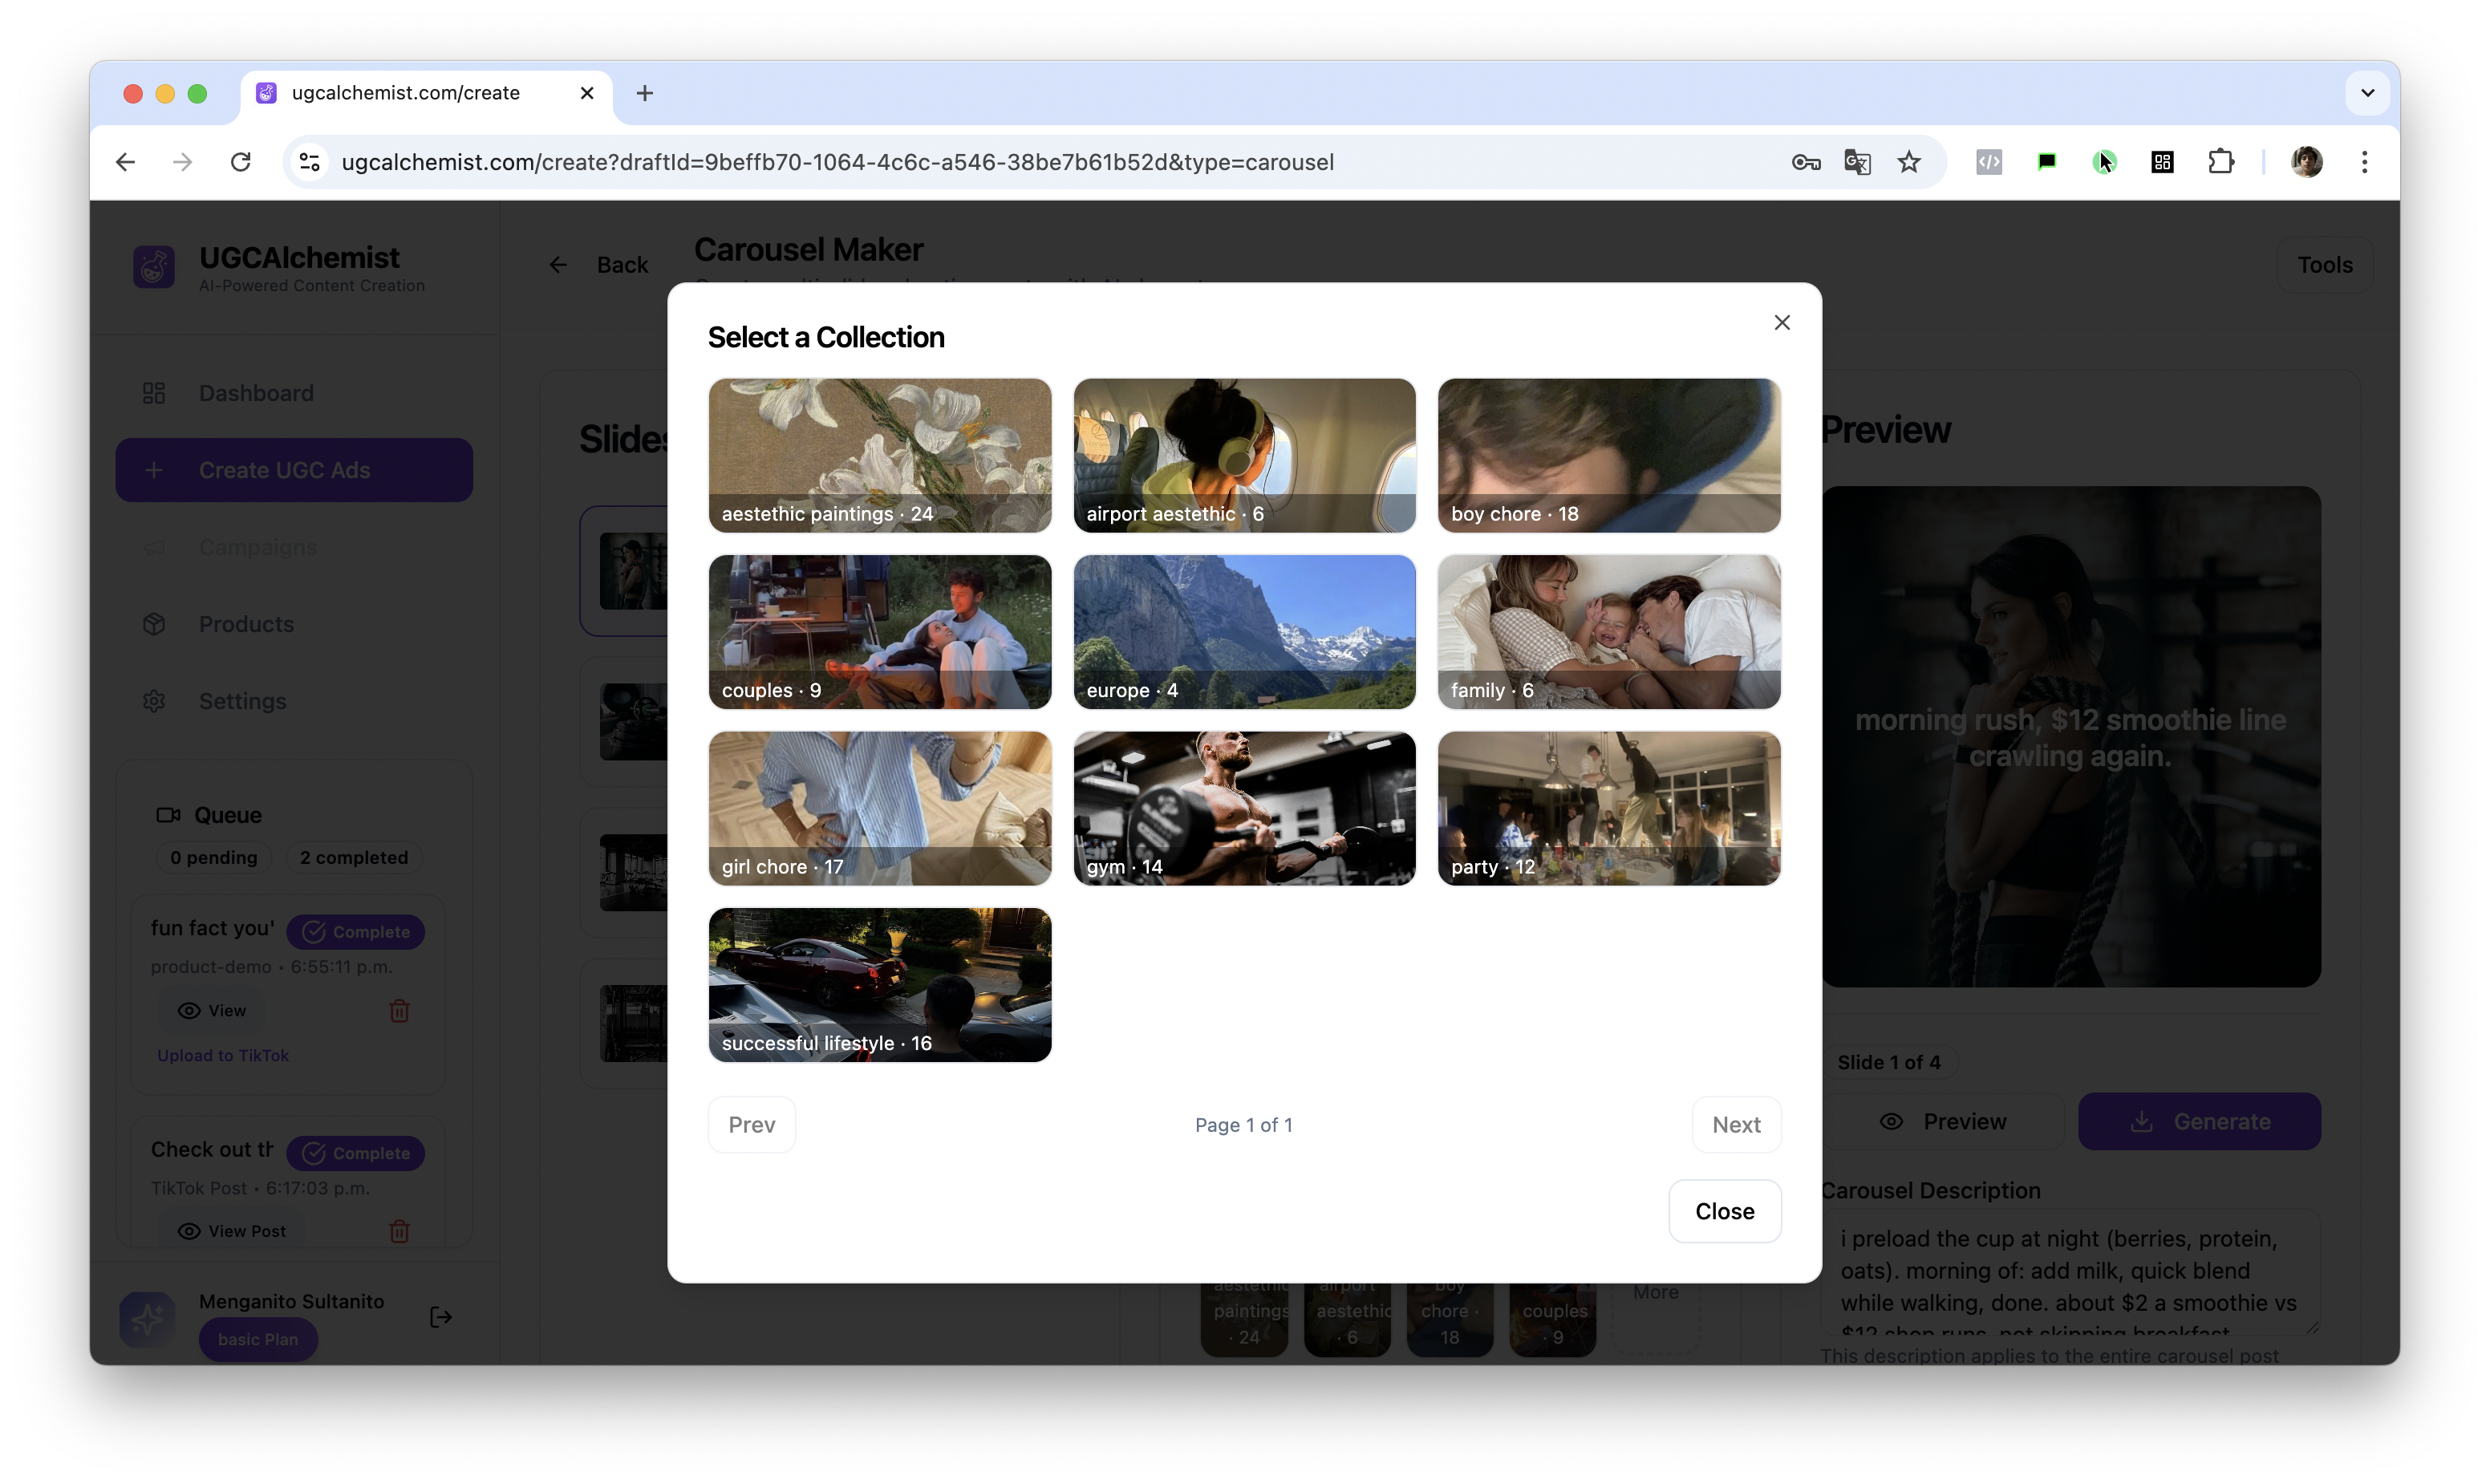Choose the family collection
Screen dimensions: 2490x1484
(1608, 632)
